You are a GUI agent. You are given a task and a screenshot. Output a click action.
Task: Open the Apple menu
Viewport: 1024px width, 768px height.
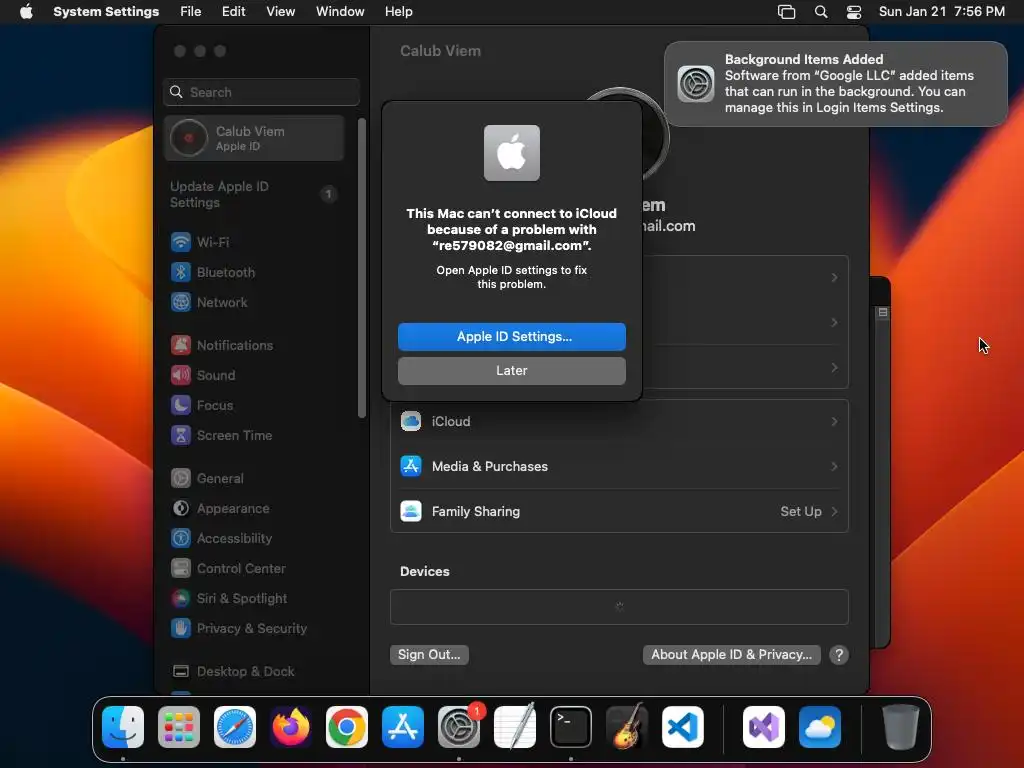tap(26, 12)
